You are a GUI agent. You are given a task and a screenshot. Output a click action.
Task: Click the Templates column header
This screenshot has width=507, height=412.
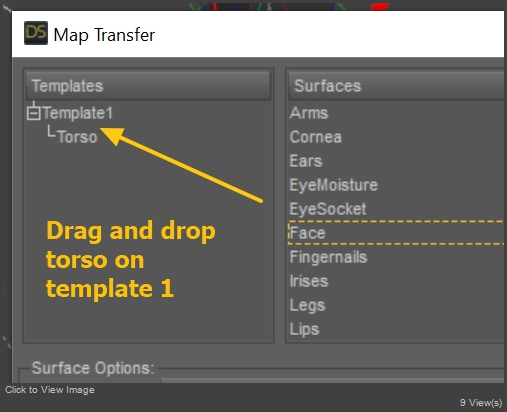pos(148,85)
